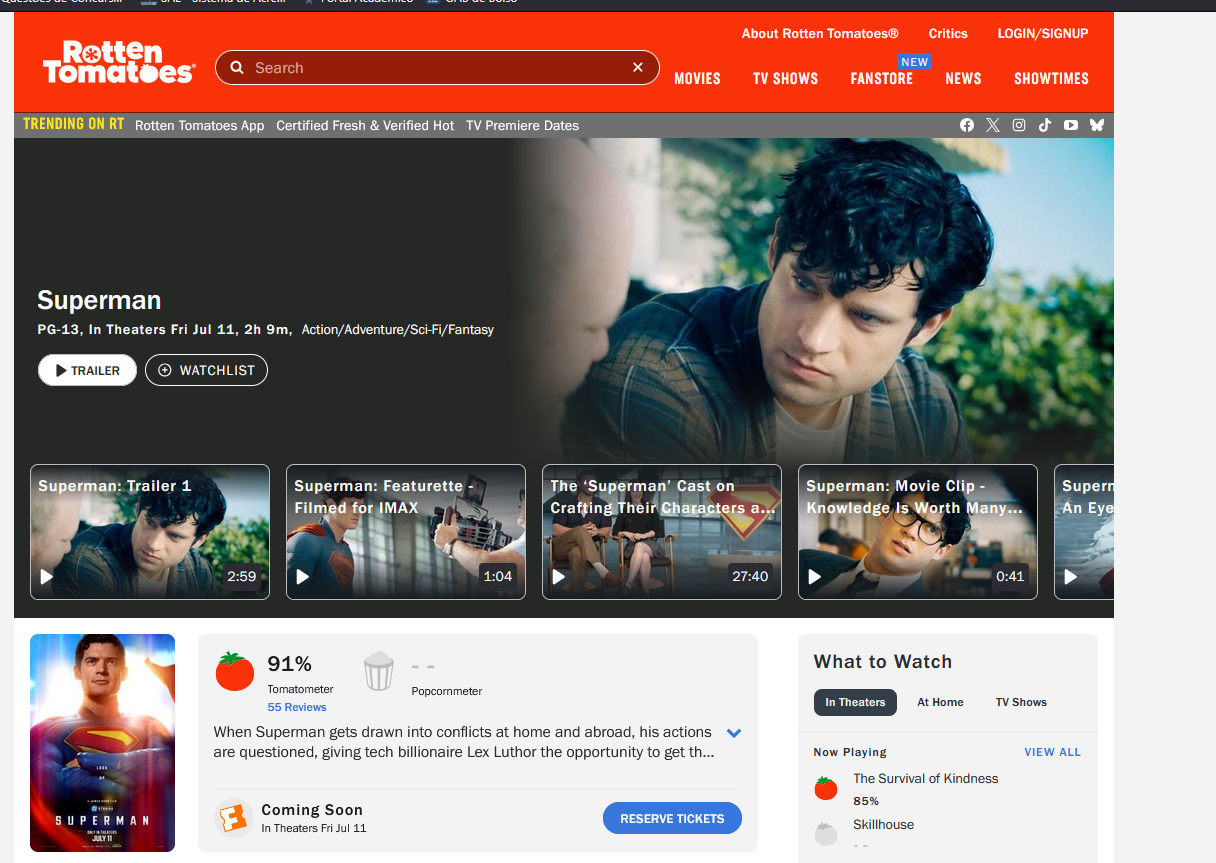The height and width of the screenshot is (863, 1216).
Task: Open the NEWS menu
Action: [x=963, y=78]
